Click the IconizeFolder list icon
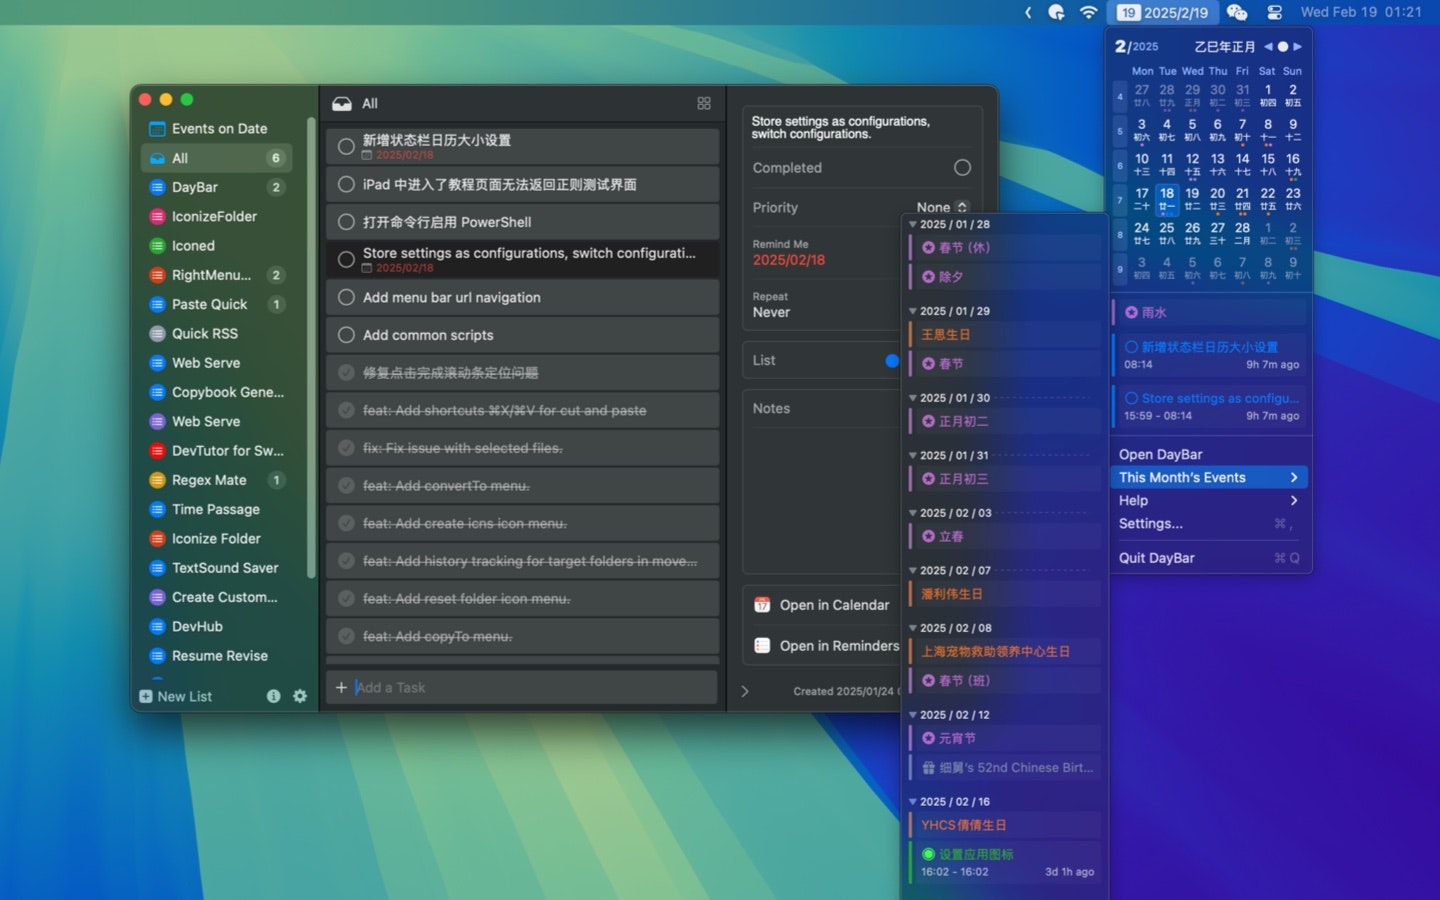Image resolution: width=1440 pixels, height=900 pixels. [157, 216]
